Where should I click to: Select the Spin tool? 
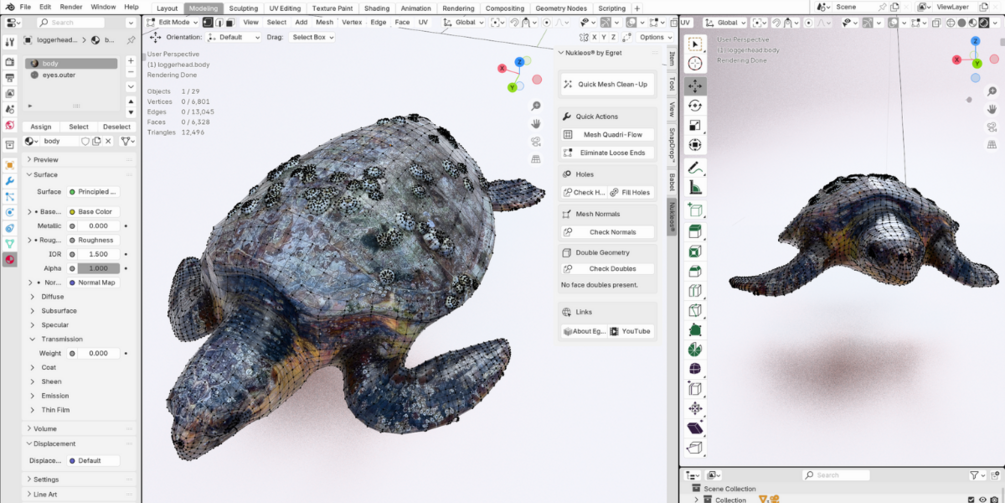pyautogui.click(x=695, y=350)
